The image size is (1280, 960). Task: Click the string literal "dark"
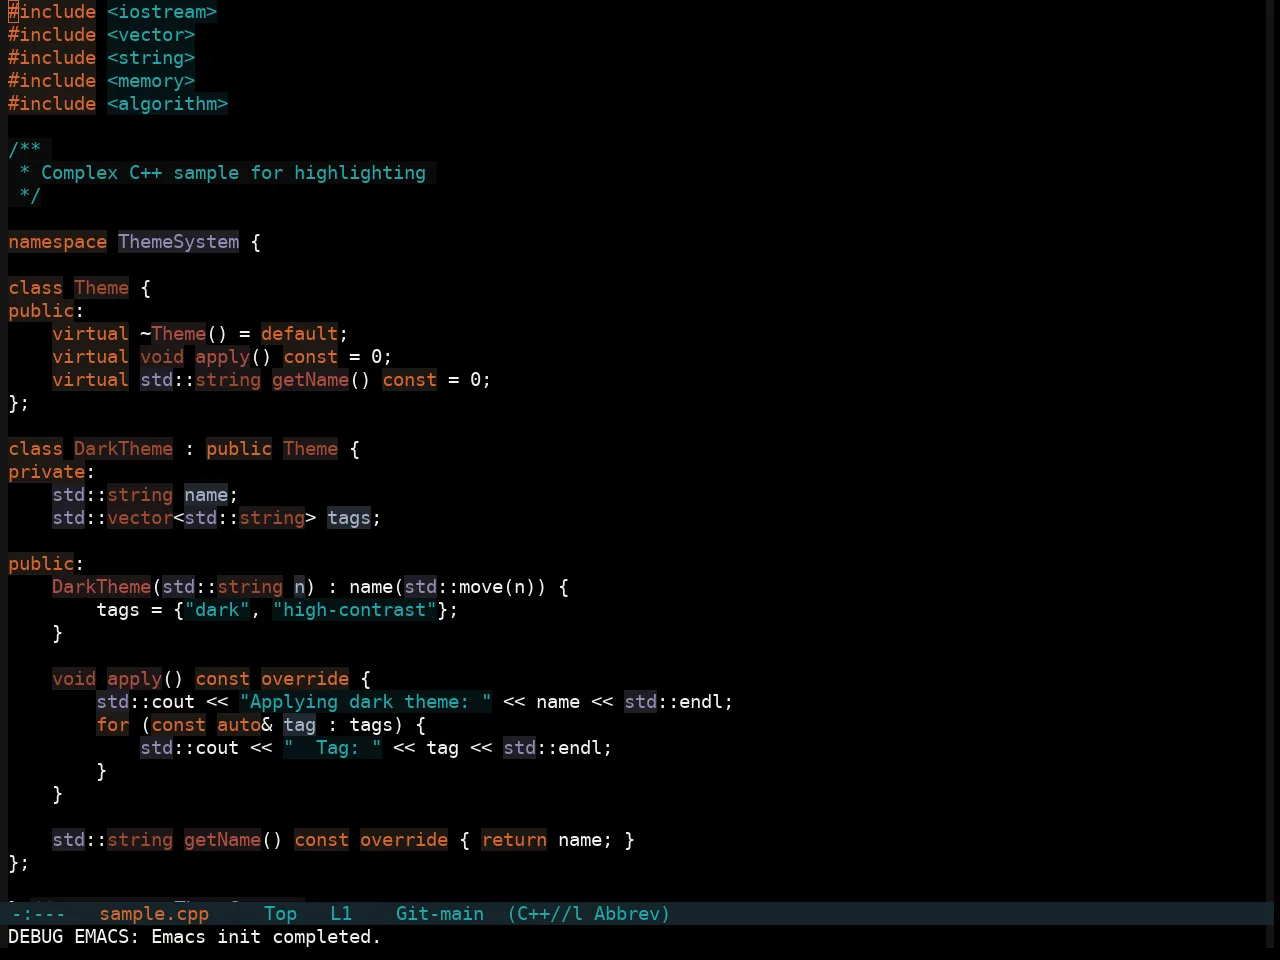(x=217, y=610)
